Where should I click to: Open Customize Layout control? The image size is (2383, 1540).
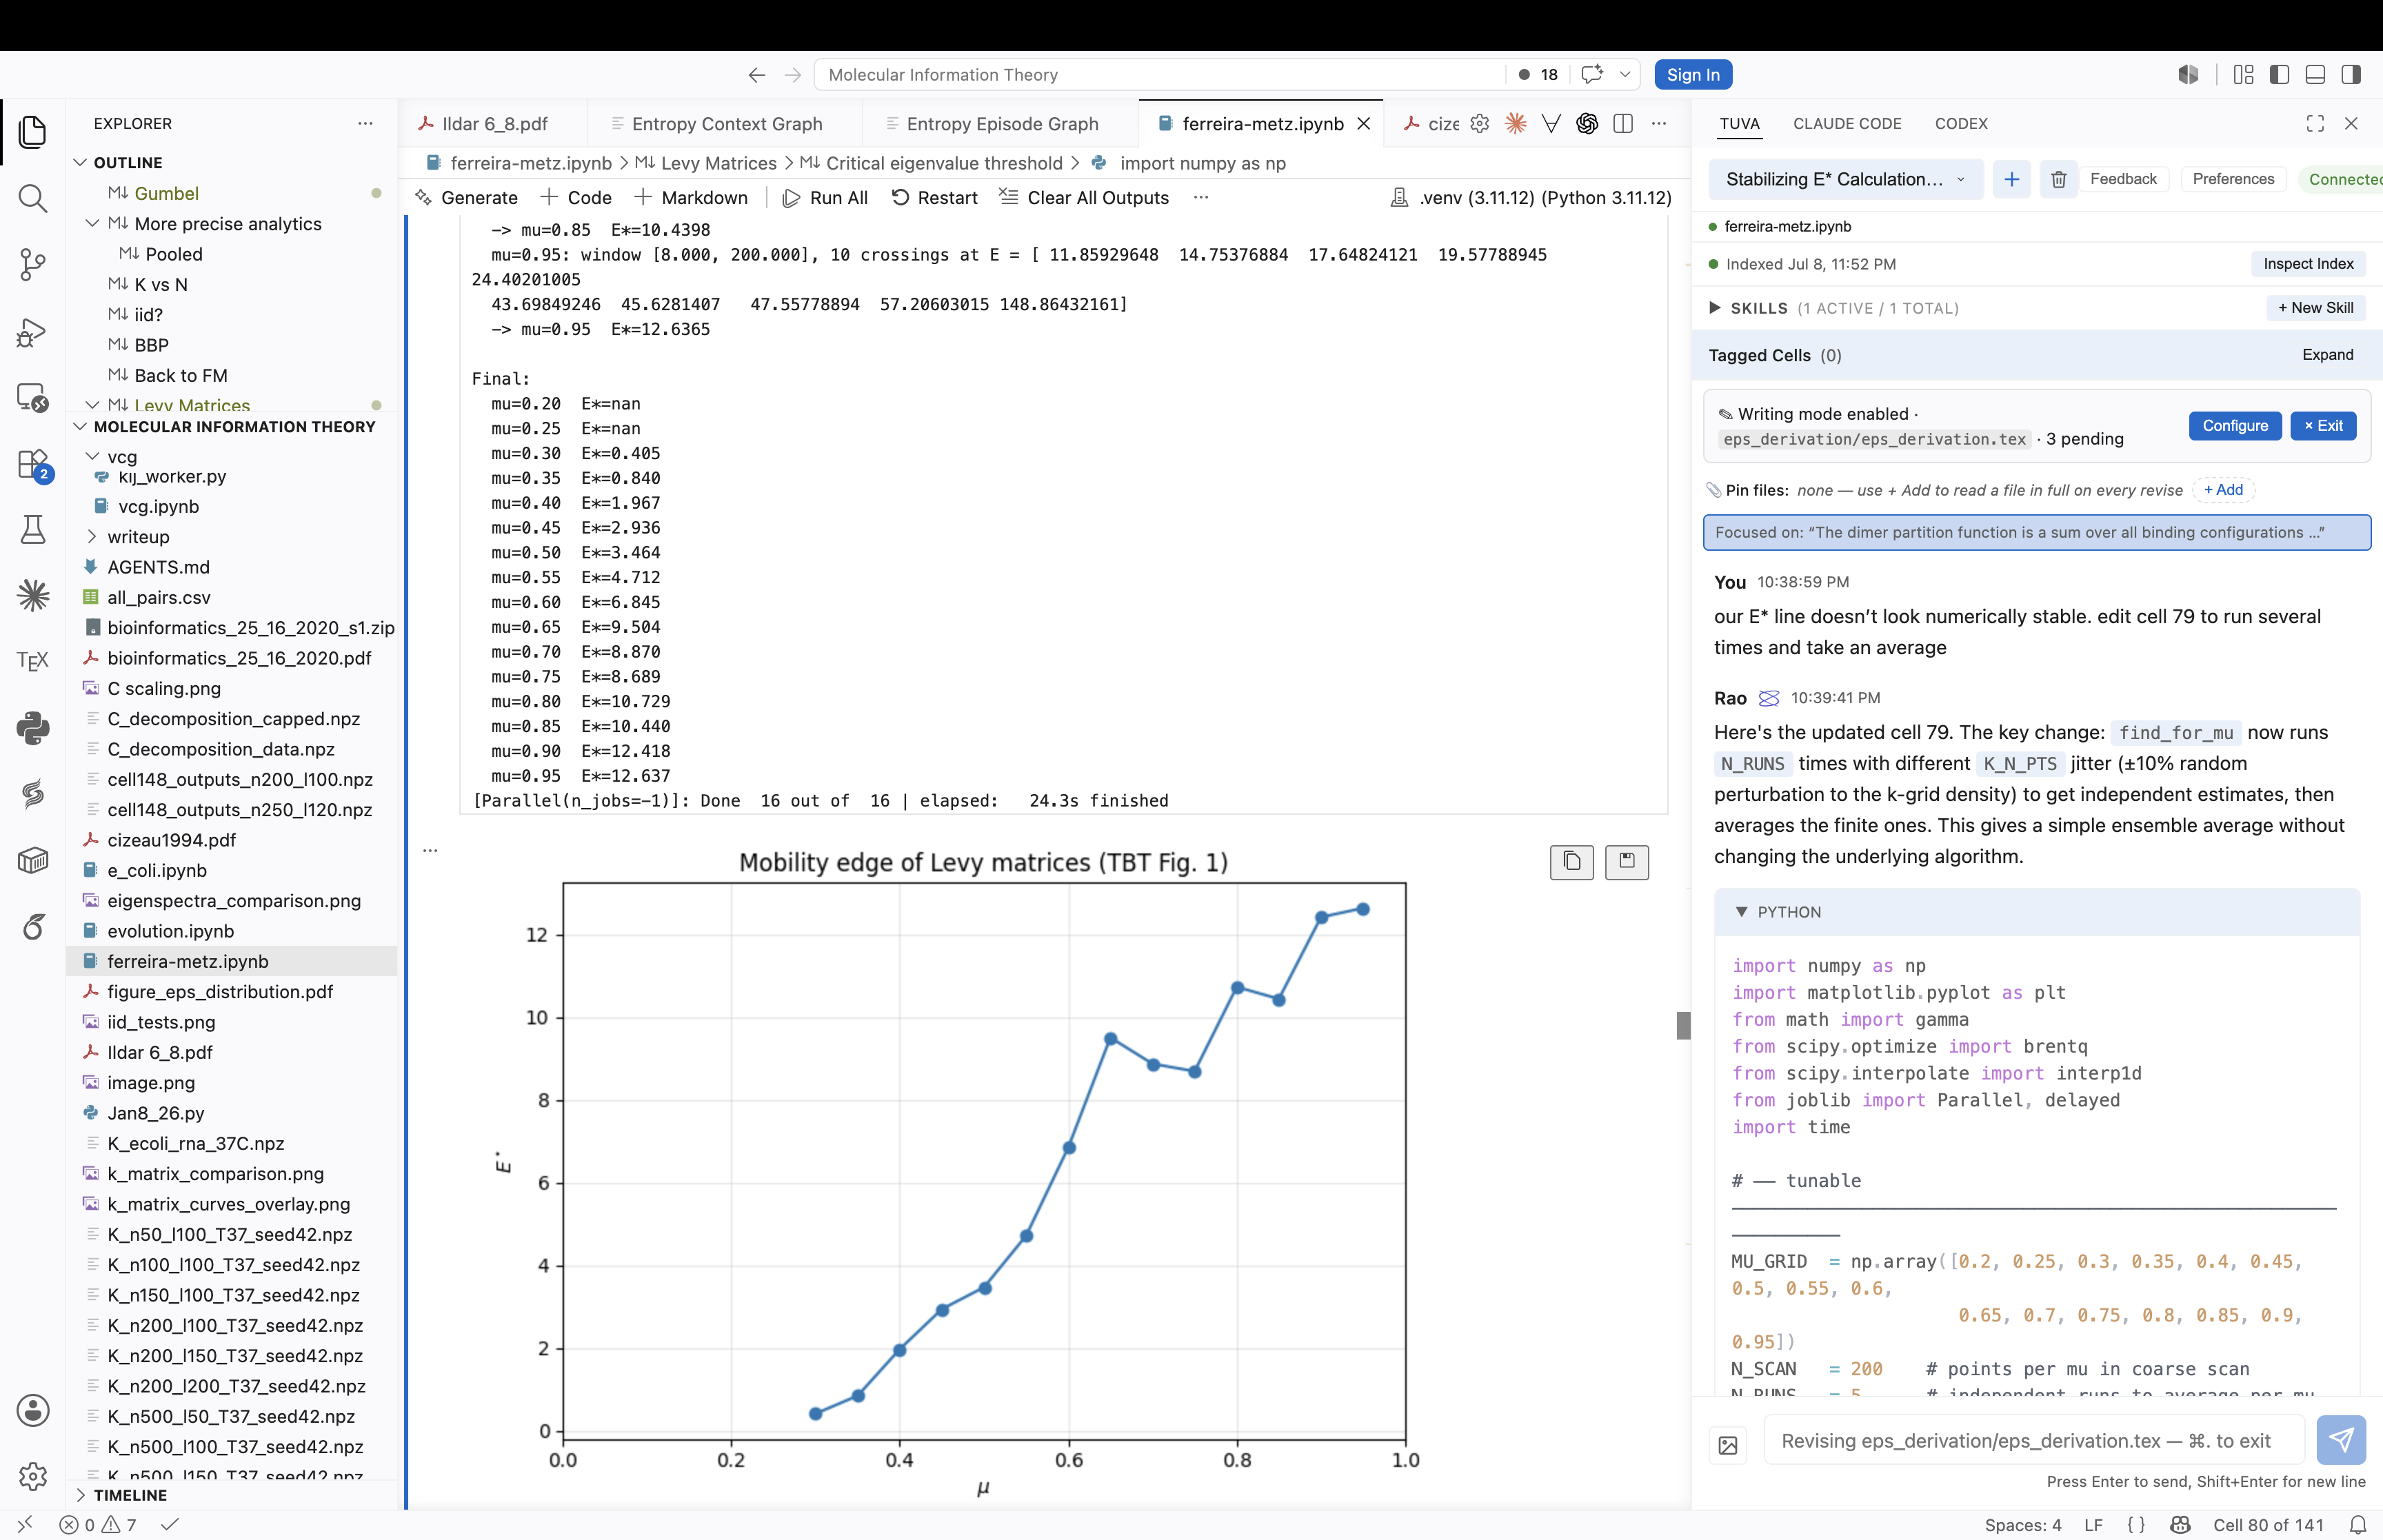click(x=2243, y=75)
